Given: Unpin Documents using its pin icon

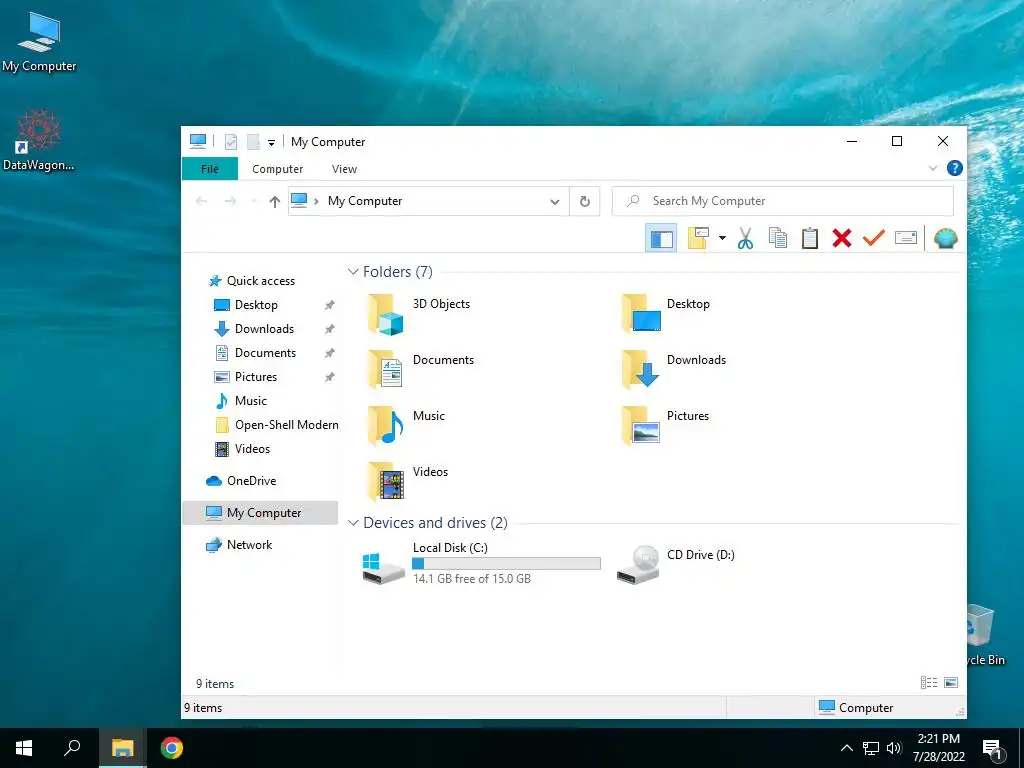Looking at the screenshot, I should [x=330, y=353].
